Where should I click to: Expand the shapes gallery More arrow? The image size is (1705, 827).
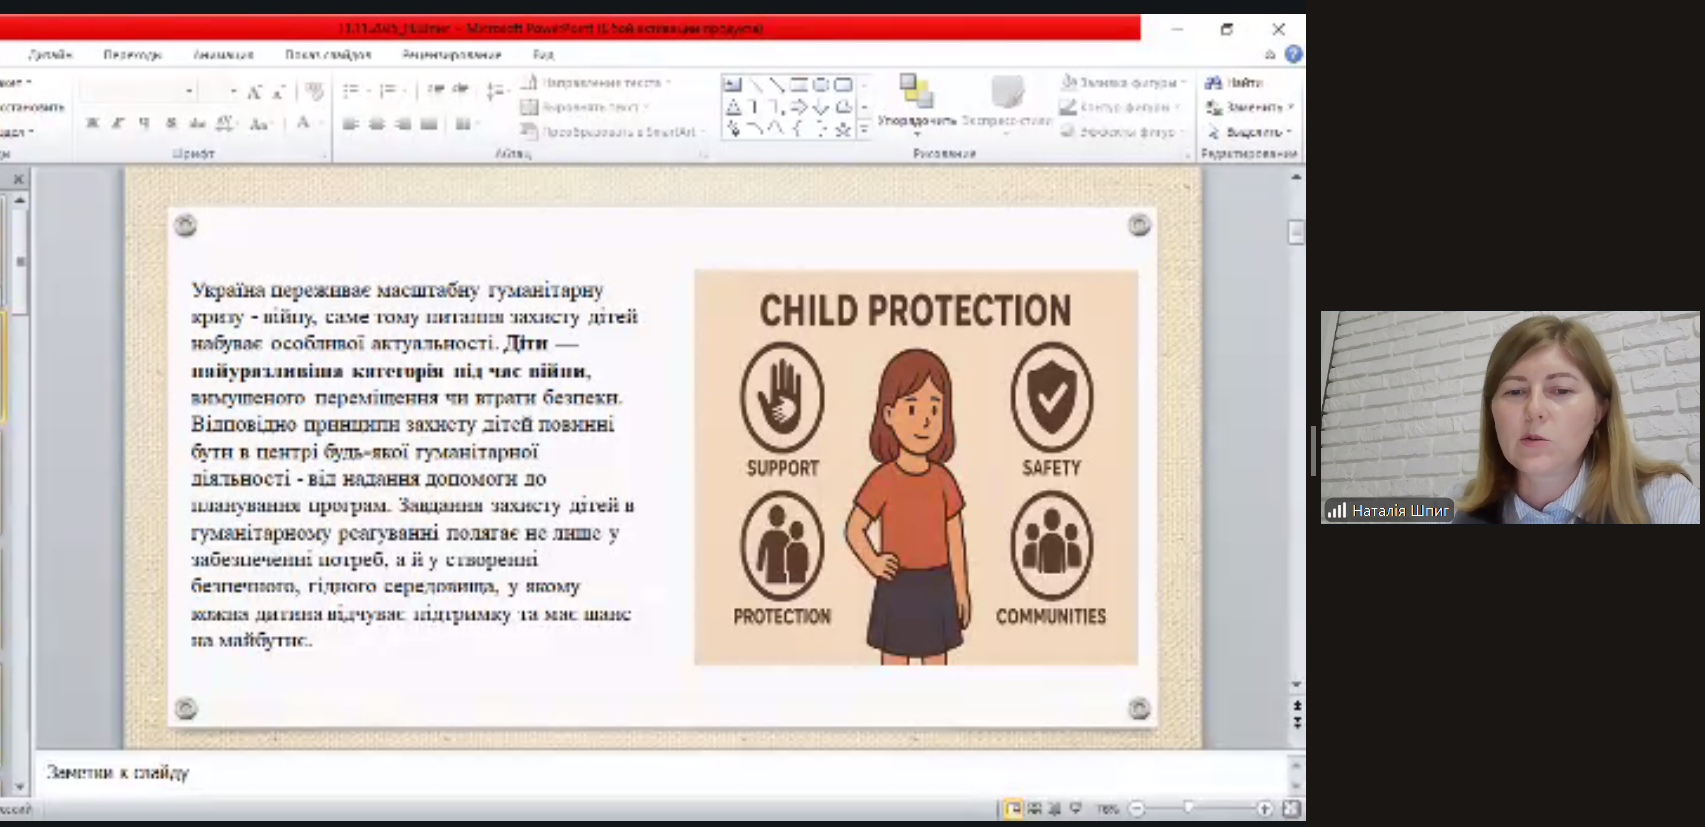[x=864, y=130]
